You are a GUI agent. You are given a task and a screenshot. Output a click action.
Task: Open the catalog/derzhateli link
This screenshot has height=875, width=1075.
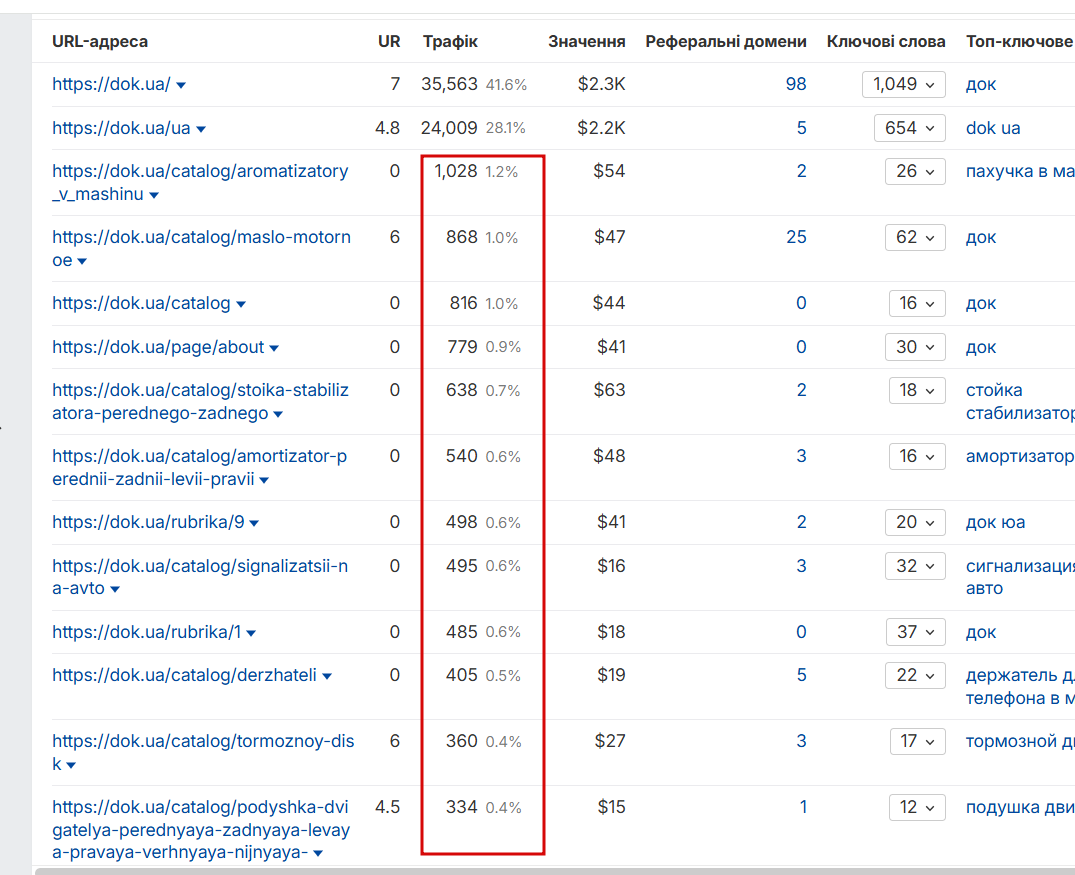point(184,675)
